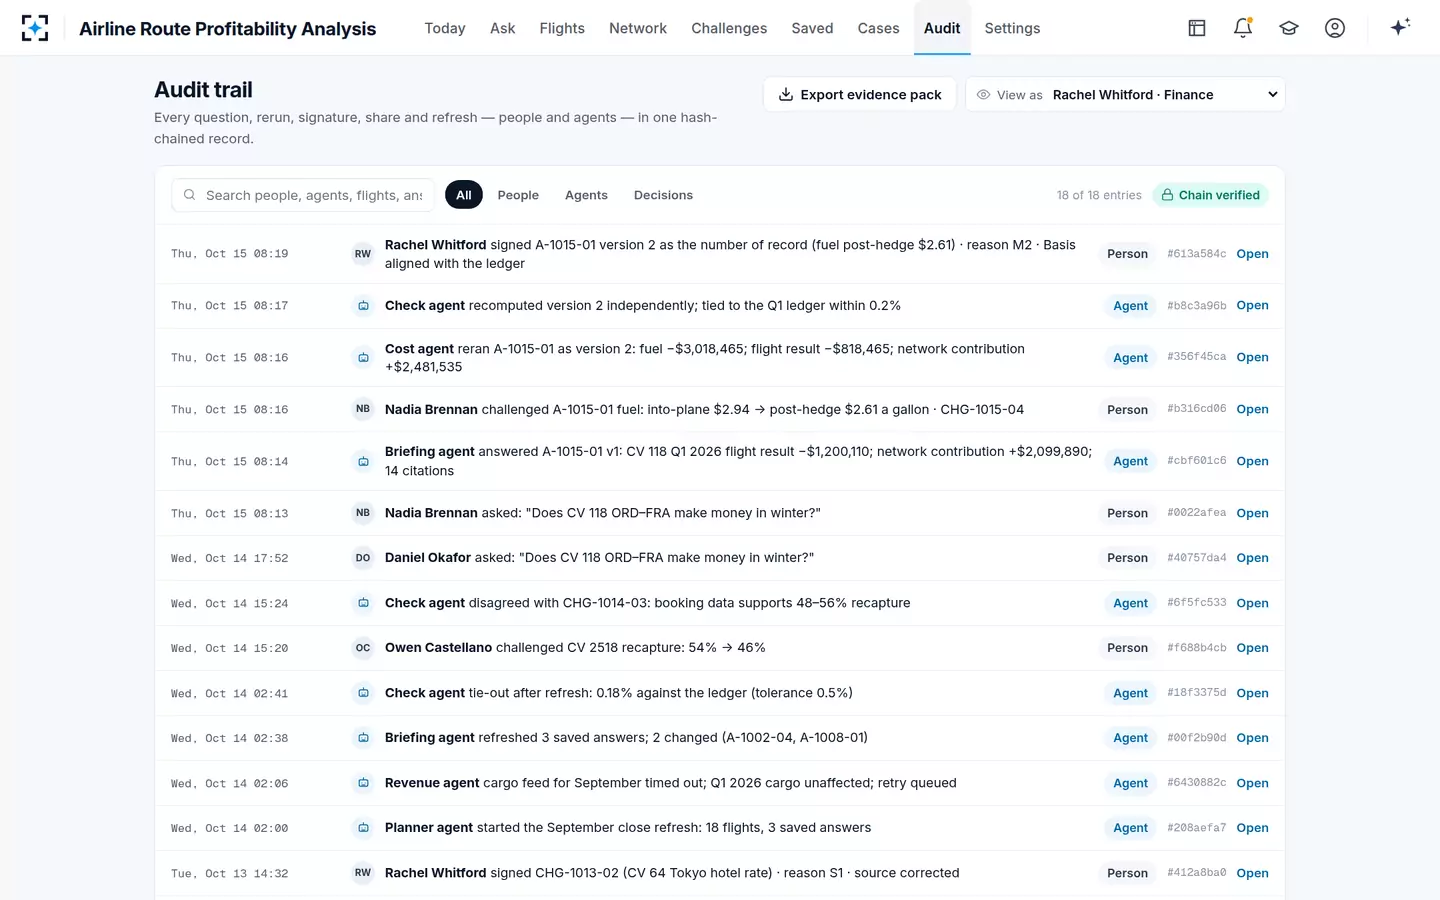
Task: Click NB avatar on Nadia Brennan challenged entry
Action: pyautogui.click(x=363, y=409)
